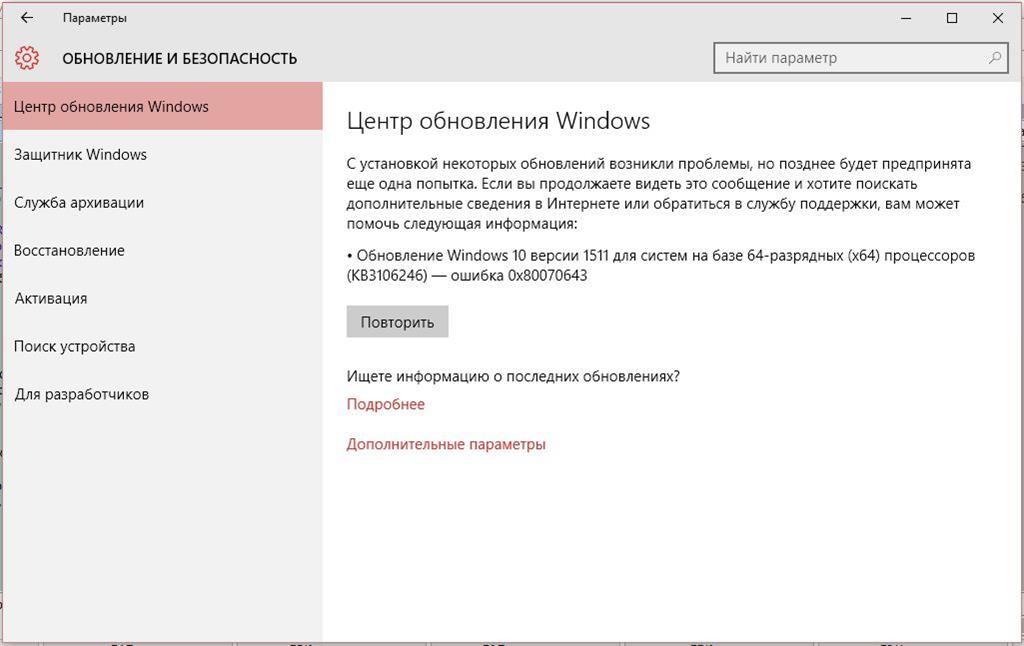This screenshot has height=646, width=1024.
Task: Click the error text with KB3106246
Action: pyautogui.click(x=660, y=265)
